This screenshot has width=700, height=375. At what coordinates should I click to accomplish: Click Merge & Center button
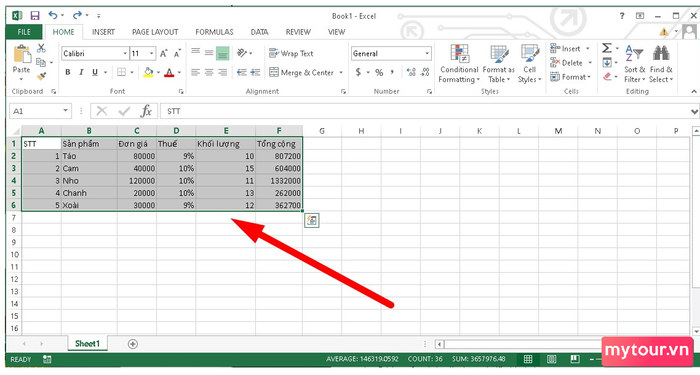click(x=301, y=72)
